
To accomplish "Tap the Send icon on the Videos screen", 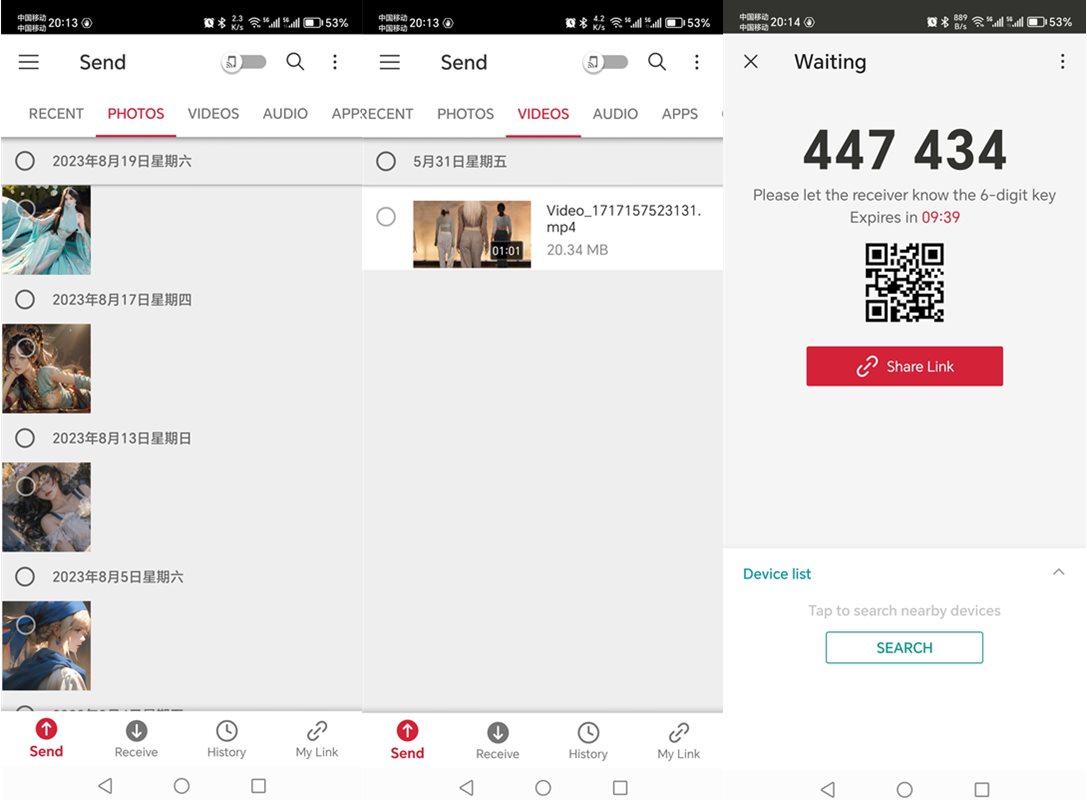I will tap(407, 740).
